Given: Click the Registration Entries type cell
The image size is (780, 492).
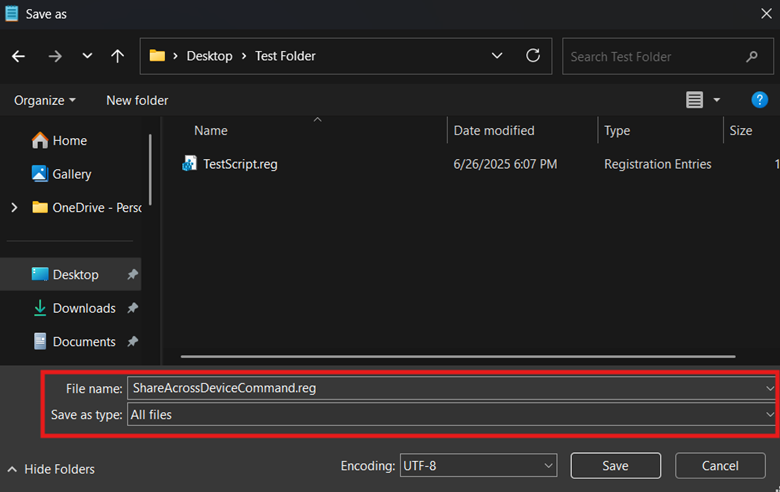Looking at the screenshot, I should 658,164.
